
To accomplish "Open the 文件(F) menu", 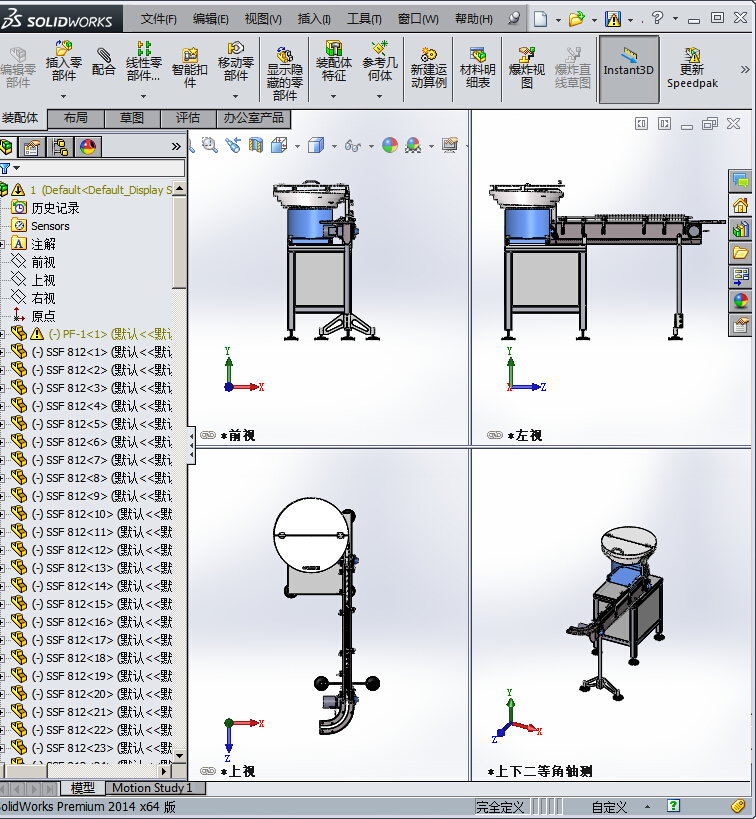I will coord(159,19).
